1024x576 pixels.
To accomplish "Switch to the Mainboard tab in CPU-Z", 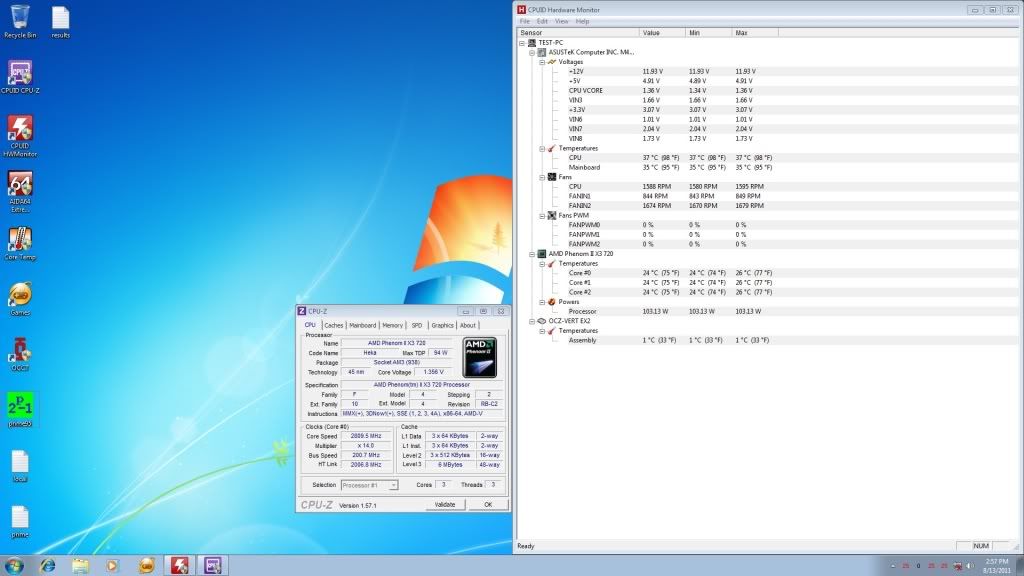I will pos(362,325).
